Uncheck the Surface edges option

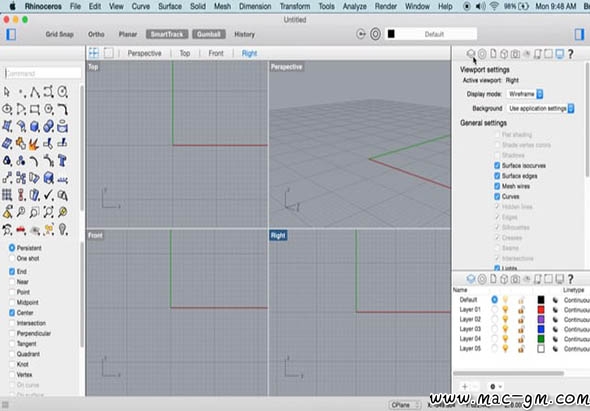[497, 176]
